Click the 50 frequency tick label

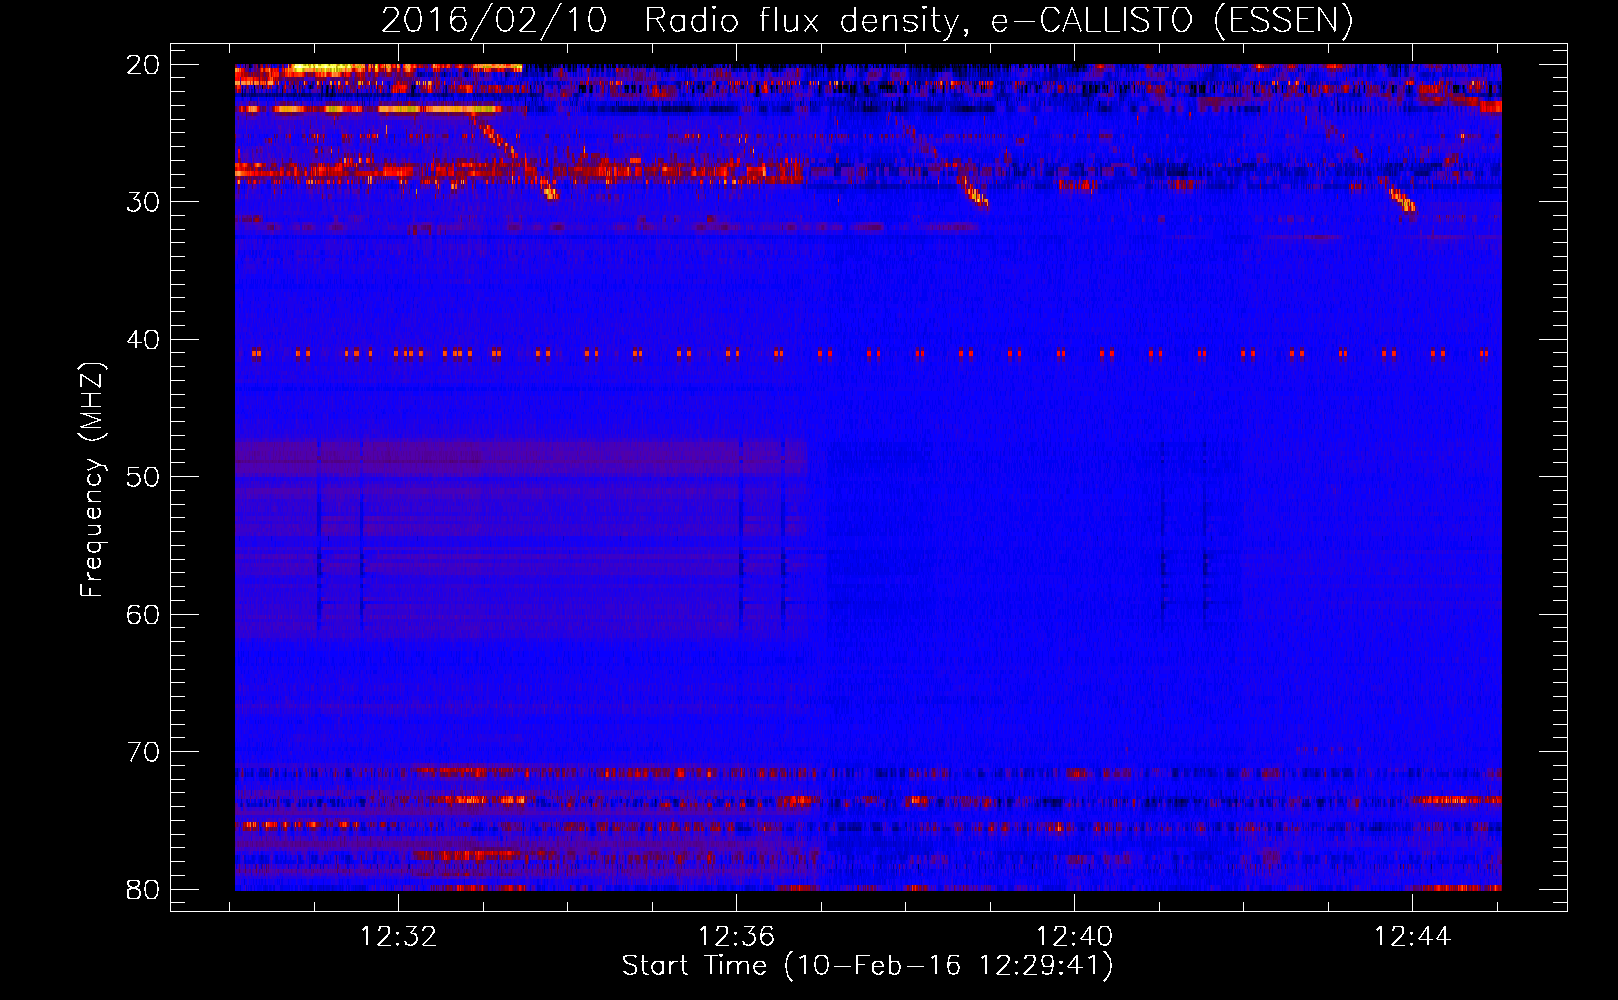[143, 477]
